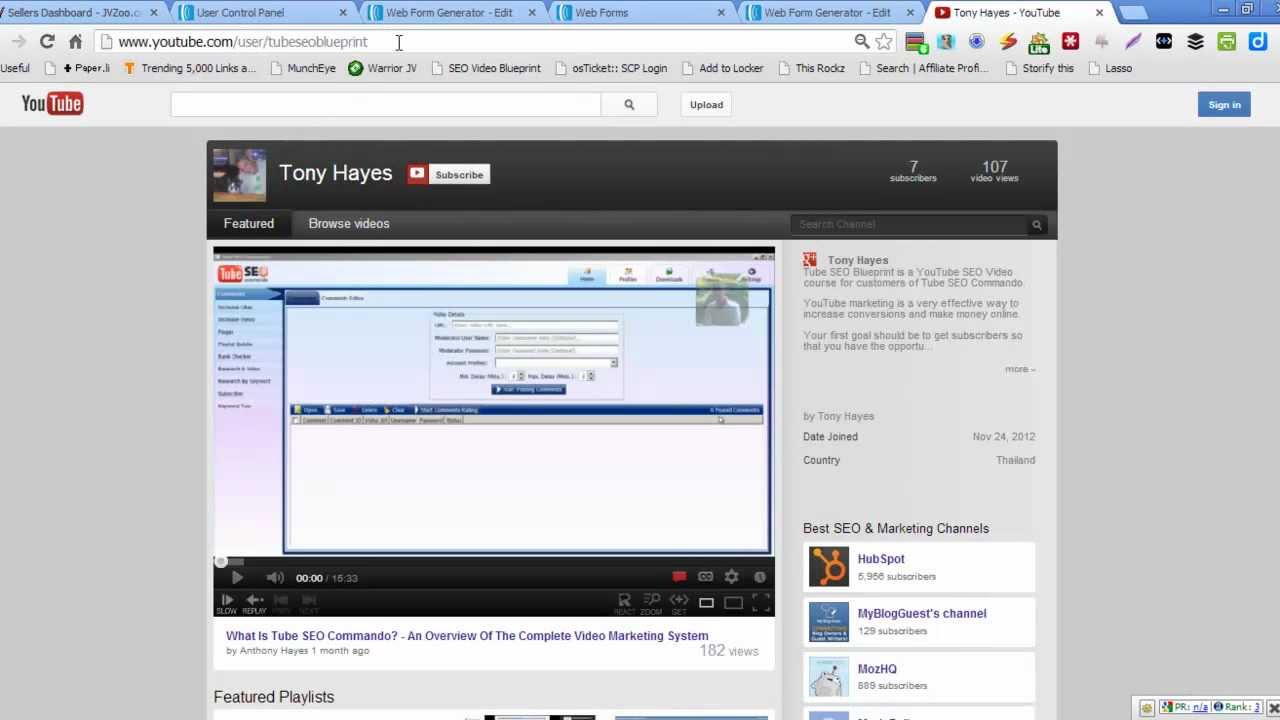Subscribe to Tony Hayes channel
Viewport: 1280px width, 720px height.
tap(448, 174)
